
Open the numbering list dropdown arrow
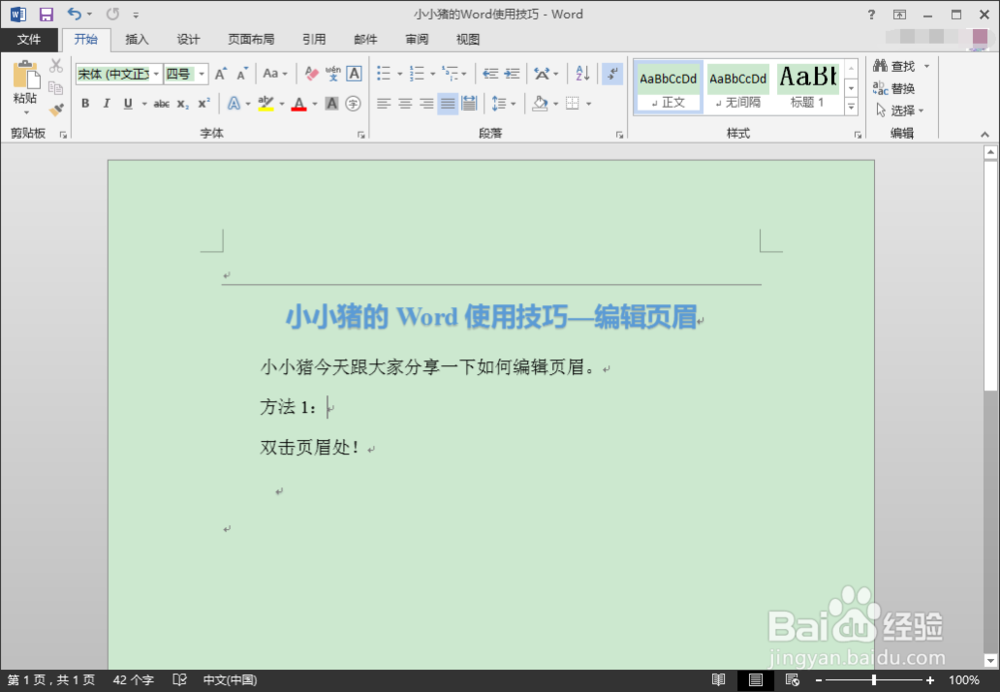[x=432, y=75]
